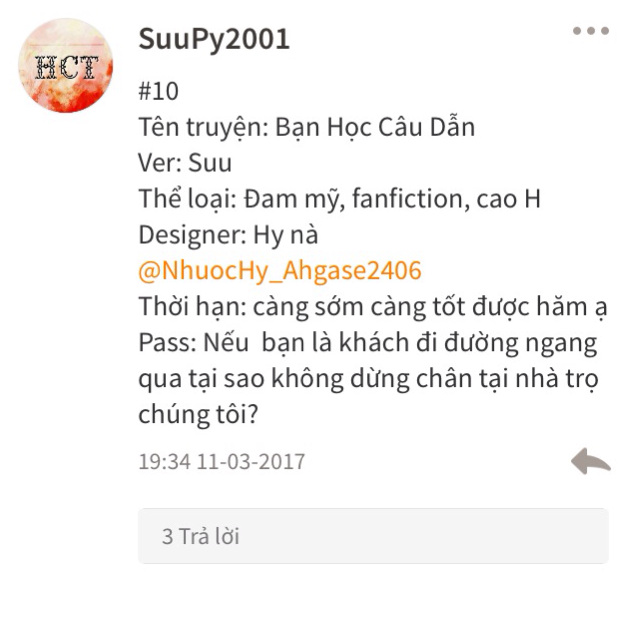This screenshot has height=631, width=631.
Task: Select the #10 order number text
Action: click(x=158, y=91)
